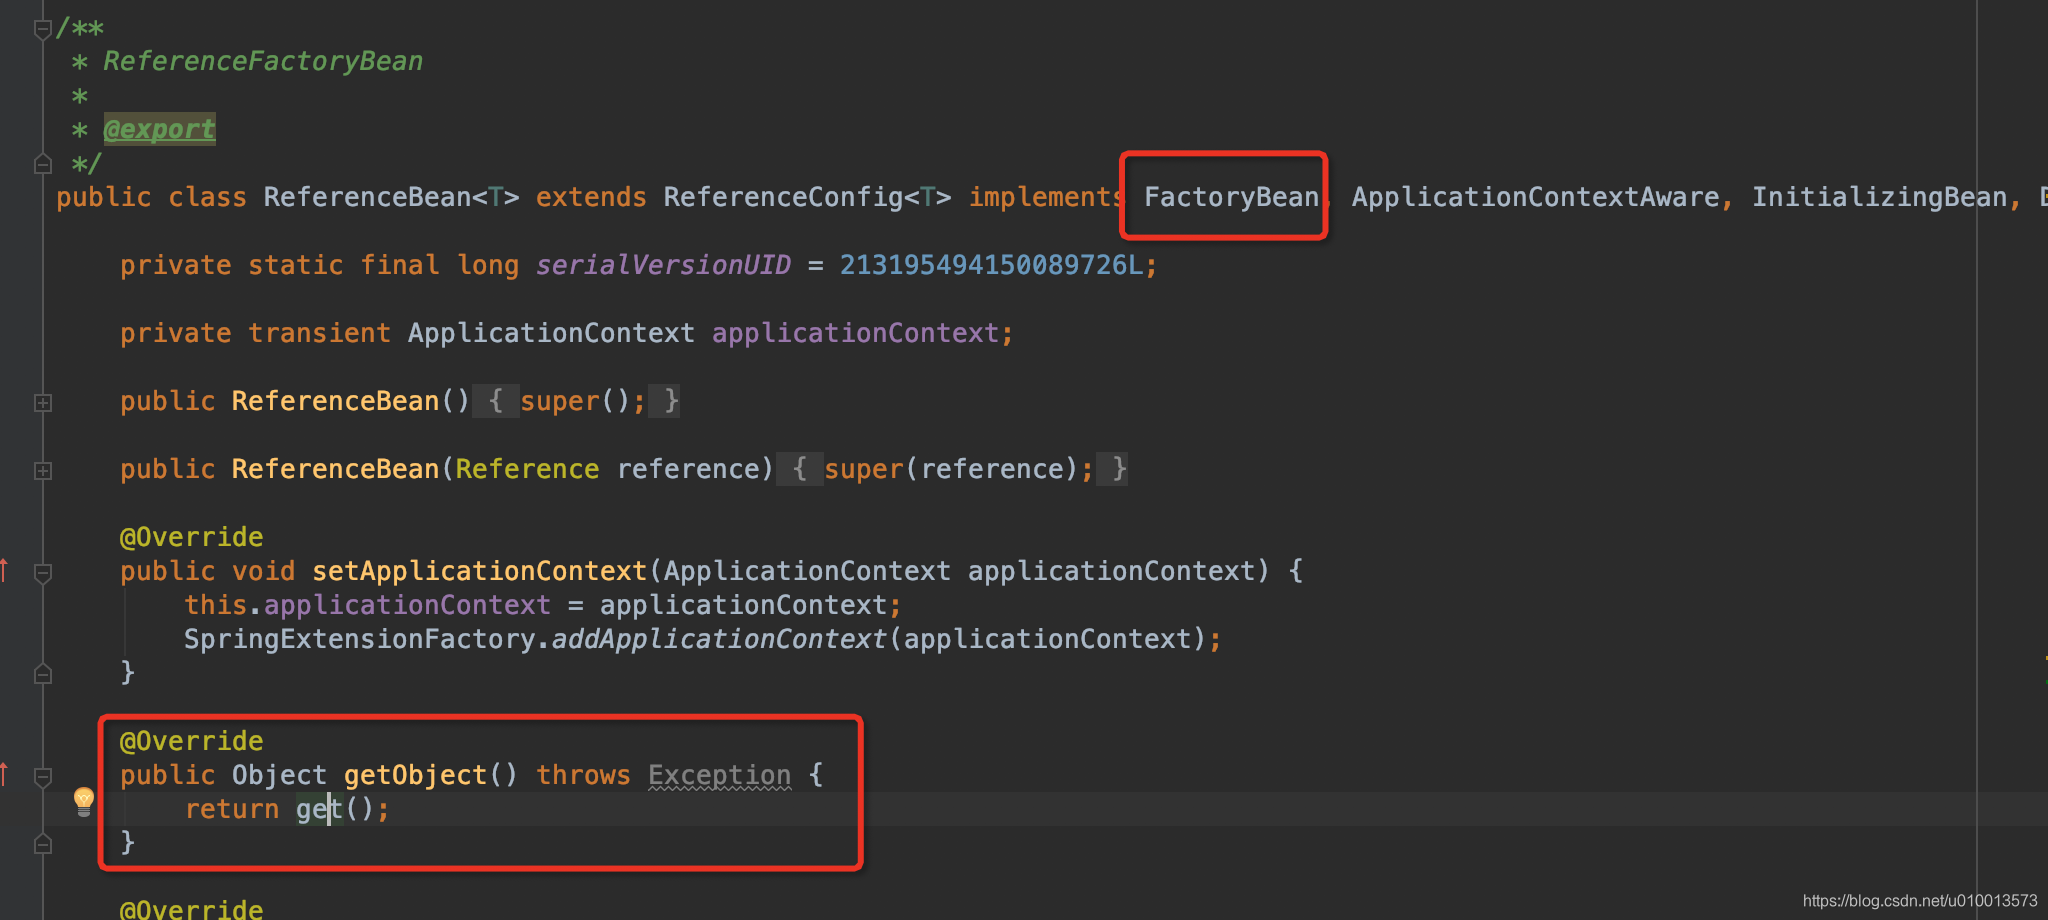Click InitializingBean in the implements list
This screenshot has height=920, width=2048.
point(1879,197)
